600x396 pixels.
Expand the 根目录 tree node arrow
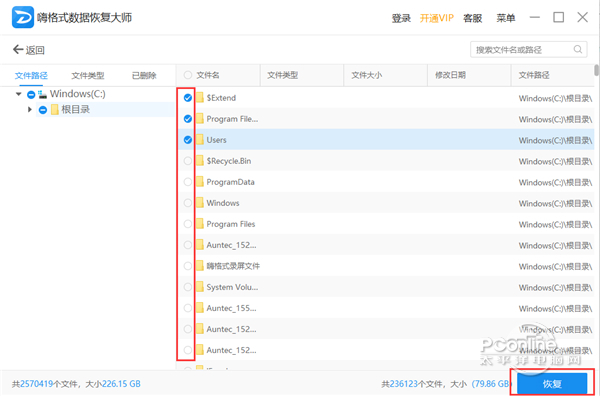click(30, 110)
